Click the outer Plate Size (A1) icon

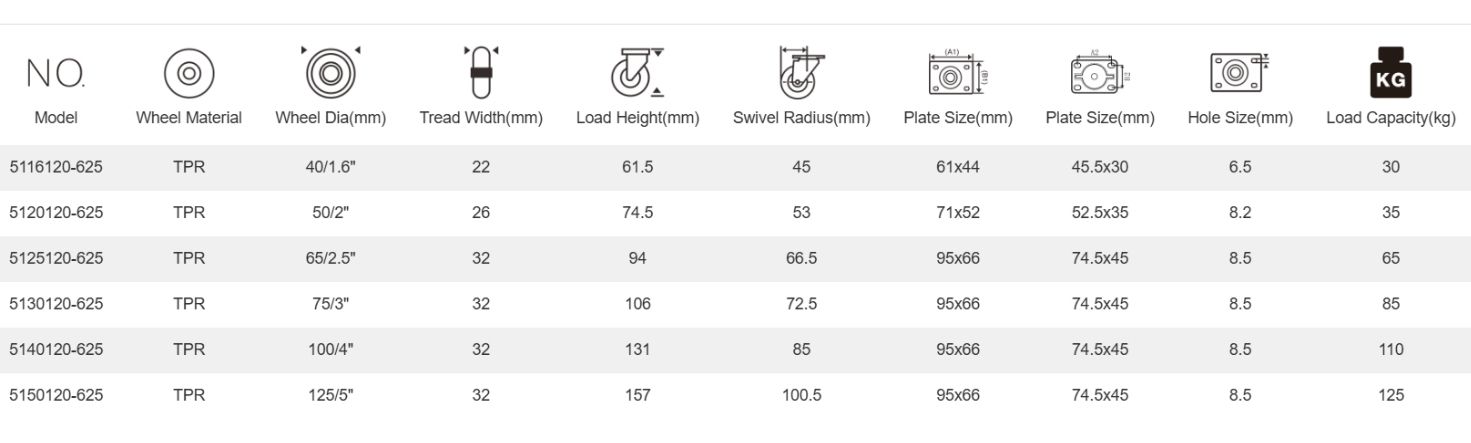[x=957, y=73]
